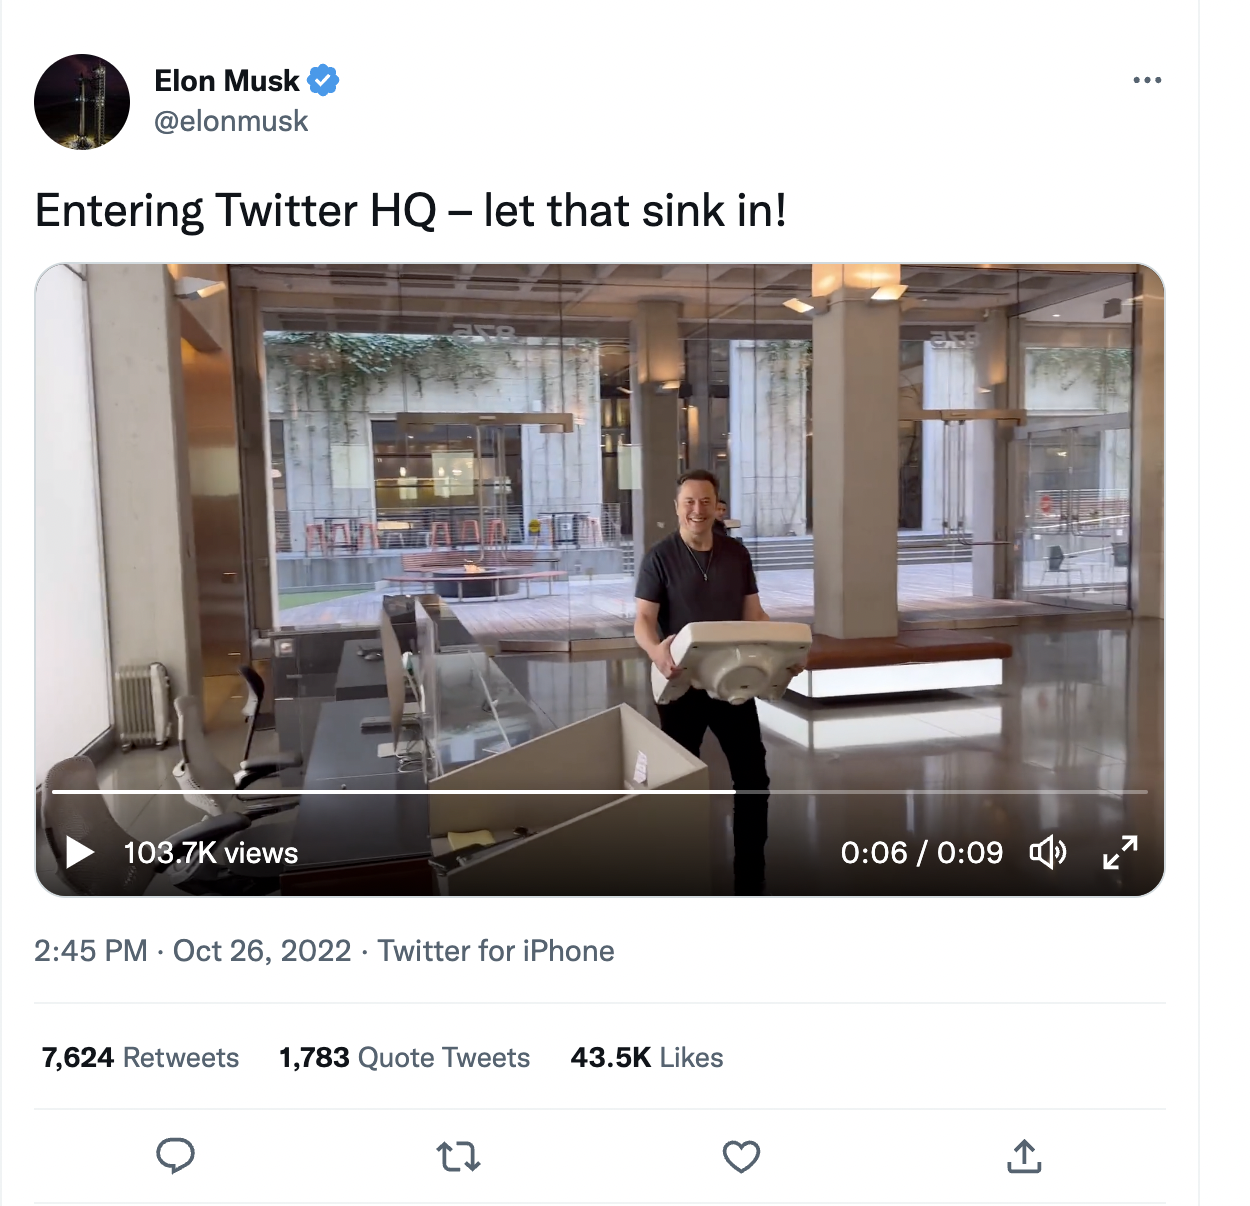Click the Elon Musk display name
Viewport: 1250px width, 1206px height.
pos(227,81)
